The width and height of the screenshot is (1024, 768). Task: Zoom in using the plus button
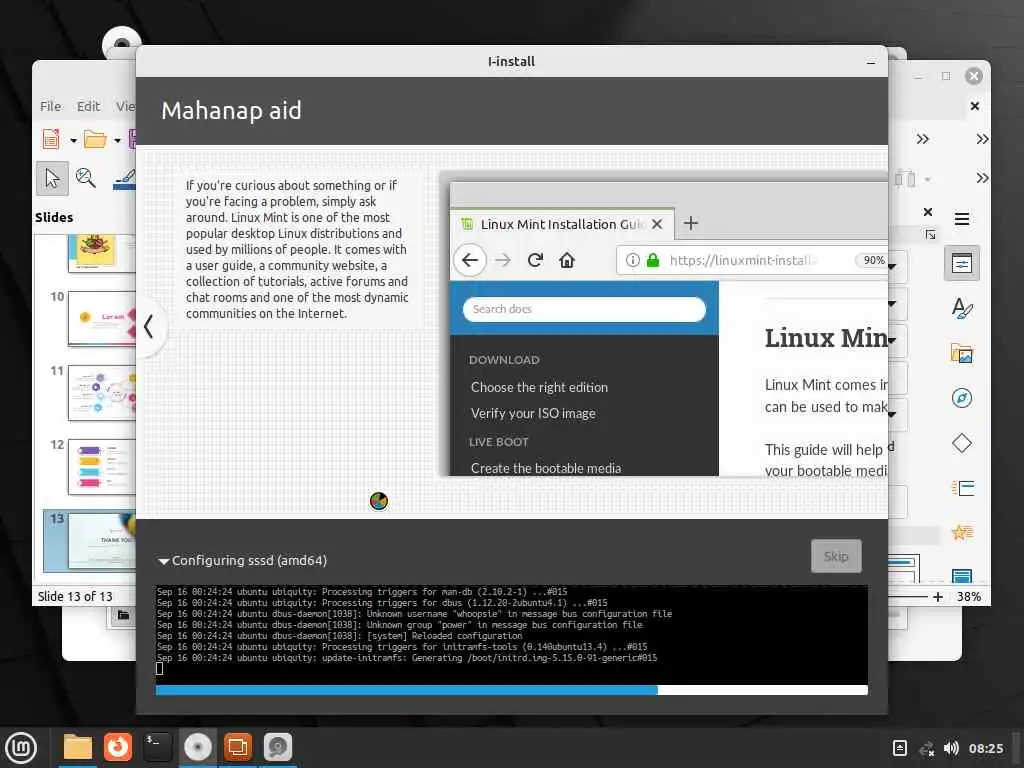click(938, 596)
